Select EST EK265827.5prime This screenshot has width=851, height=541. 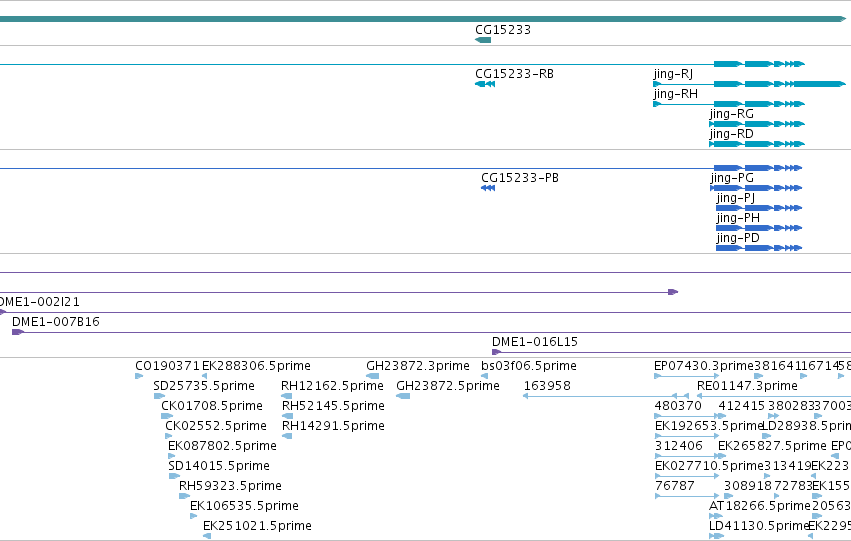coord(772,446)
